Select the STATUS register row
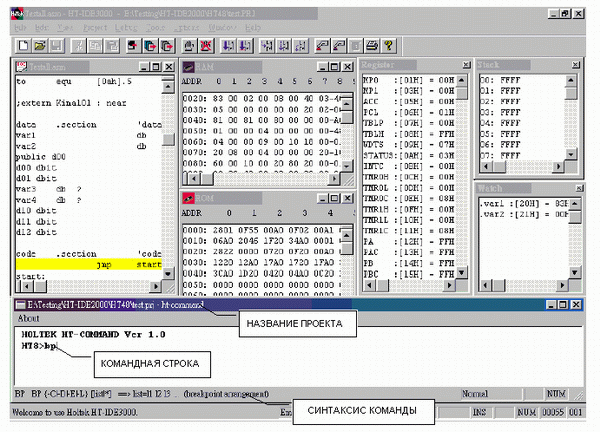 pyautogui.click(x=409, y=155)
